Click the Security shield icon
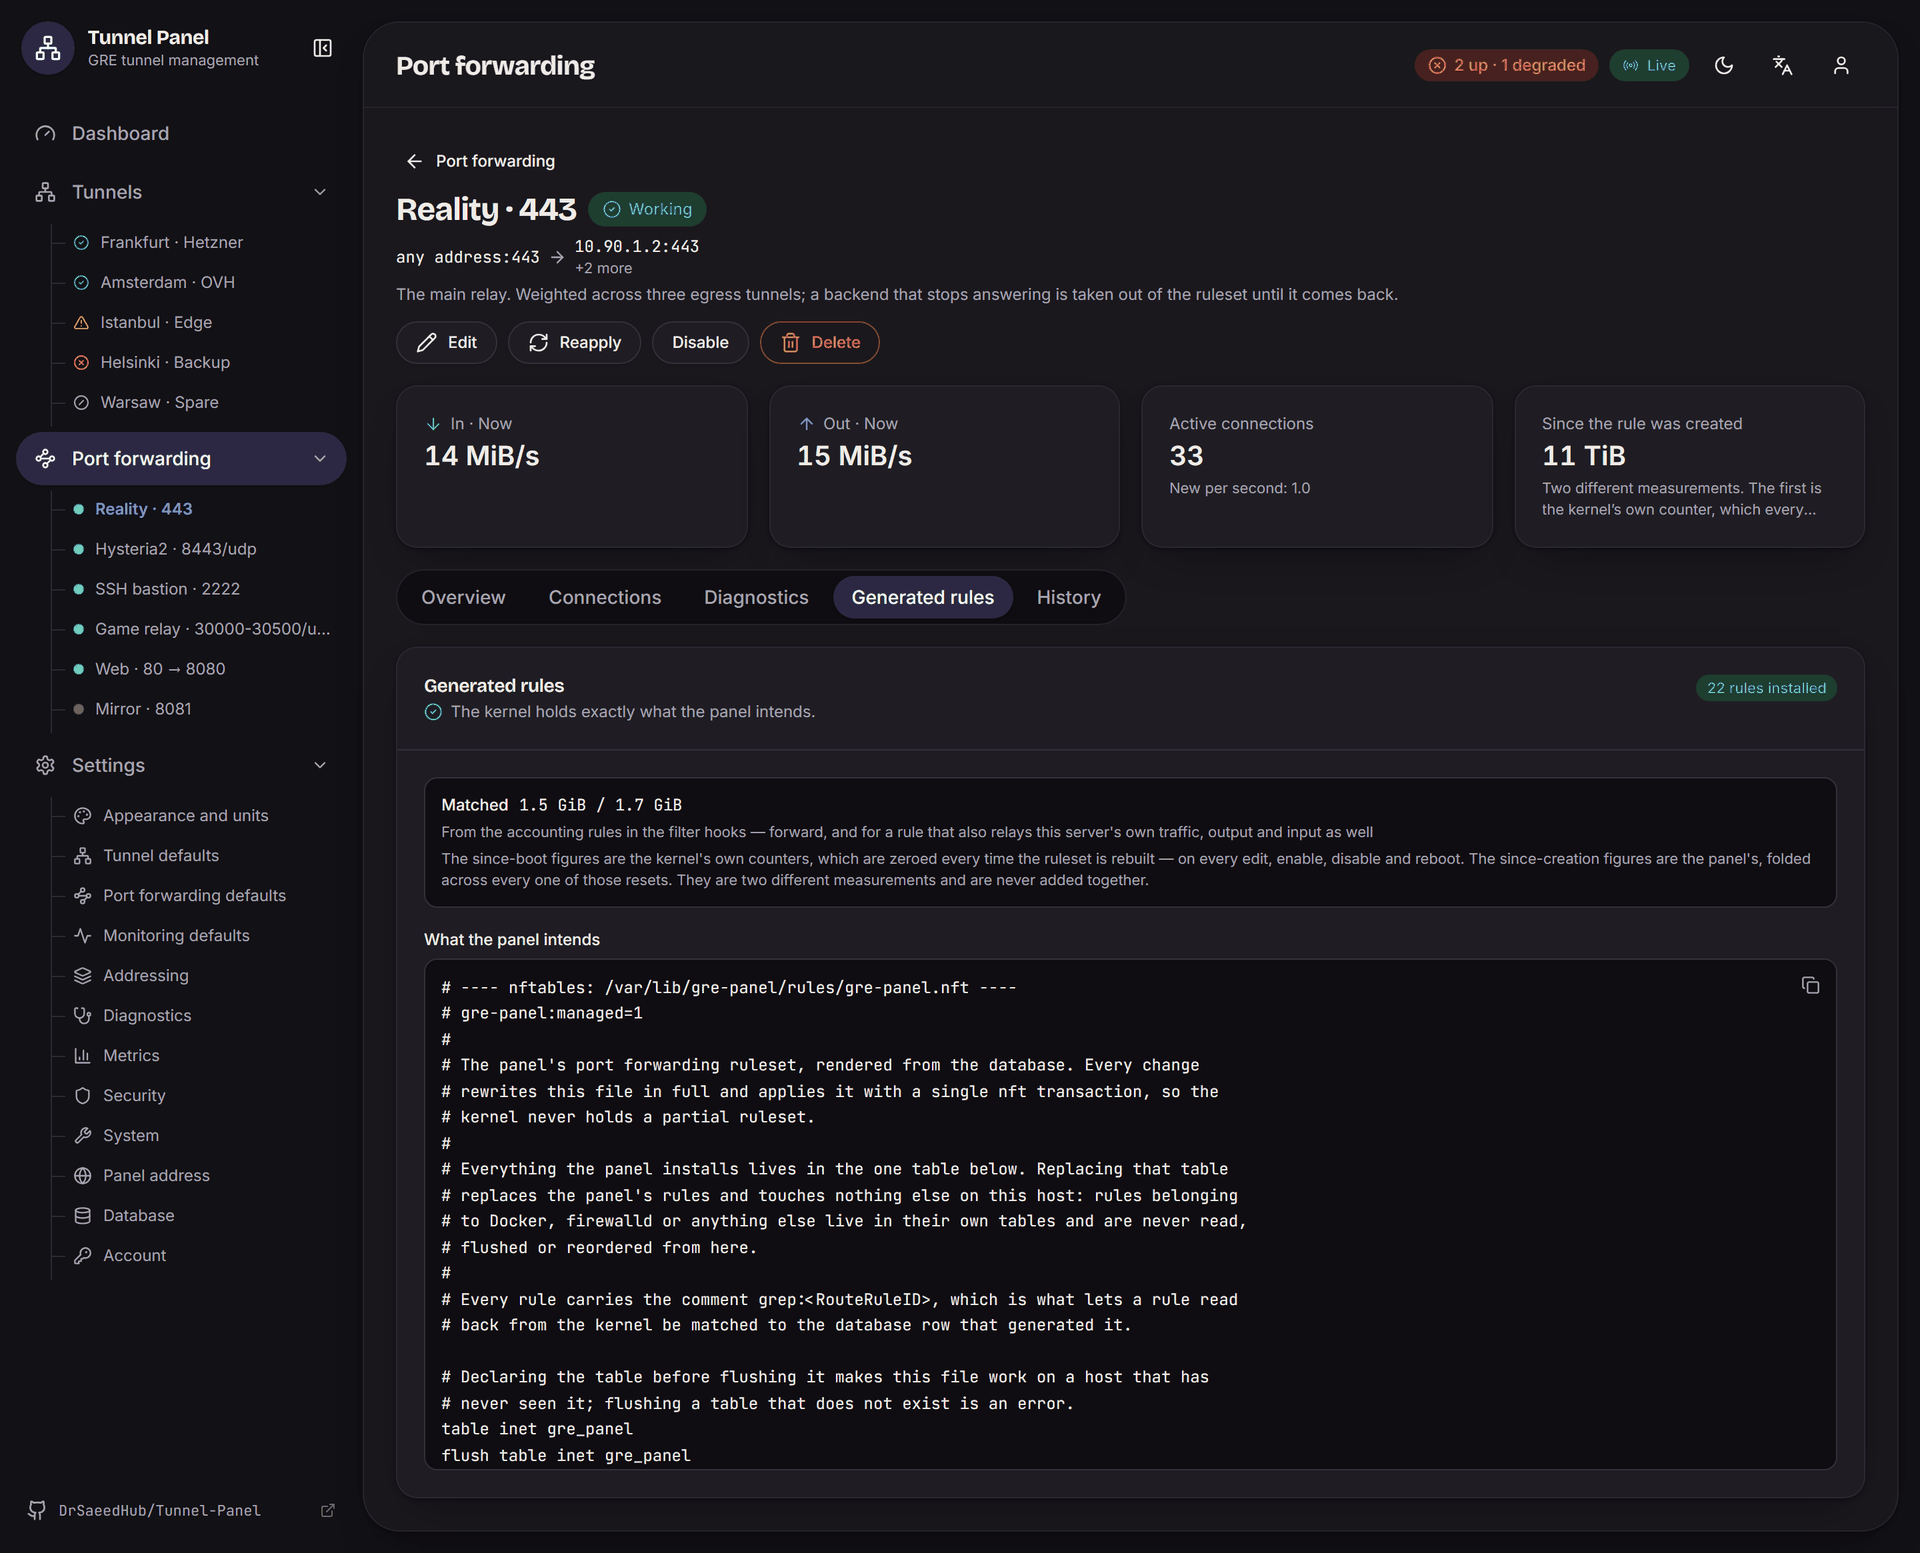This screenshot has width=1920, height=1553. coord(83,1095)
